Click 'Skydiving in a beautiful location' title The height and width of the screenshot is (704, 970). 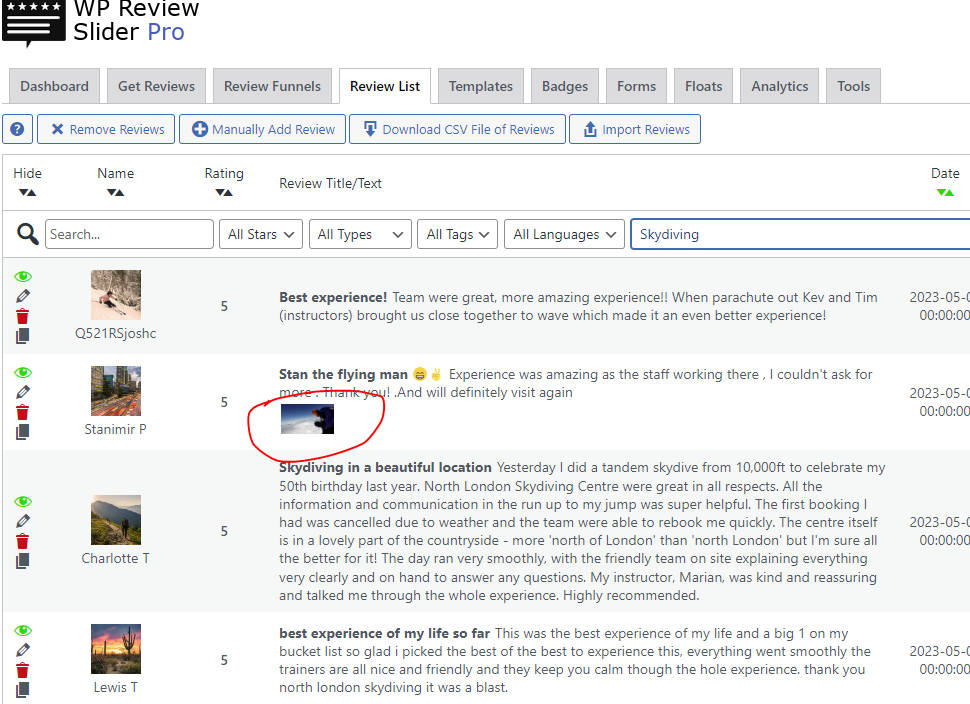click(385, 467)
